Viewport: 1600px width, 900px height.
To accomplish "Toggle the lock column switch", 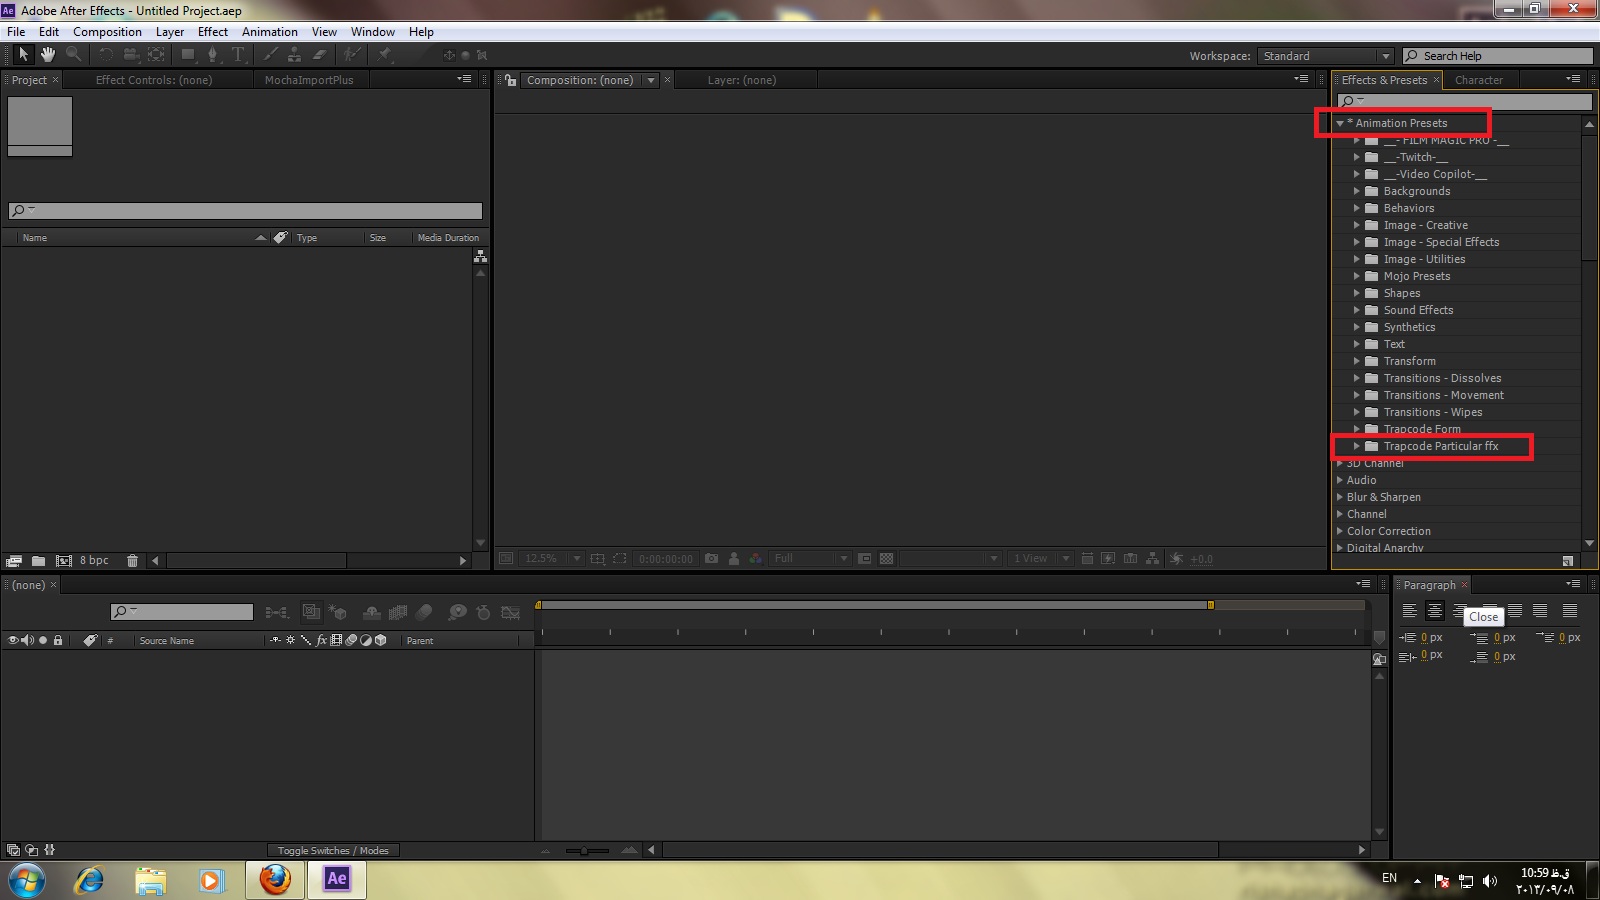I will [x=58, y=640].
